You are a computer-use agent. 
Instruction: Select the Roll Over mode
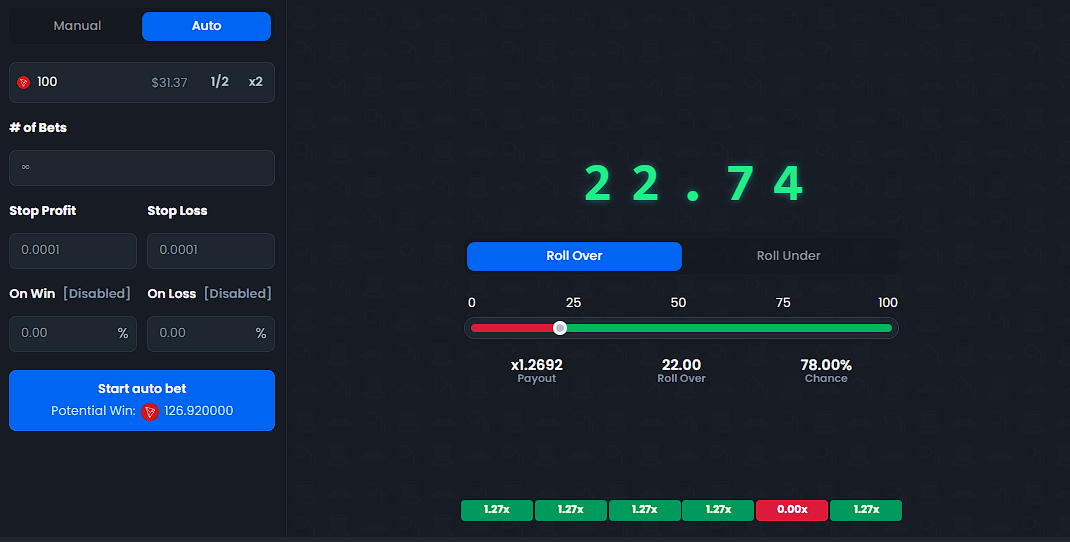coord(574,256)
